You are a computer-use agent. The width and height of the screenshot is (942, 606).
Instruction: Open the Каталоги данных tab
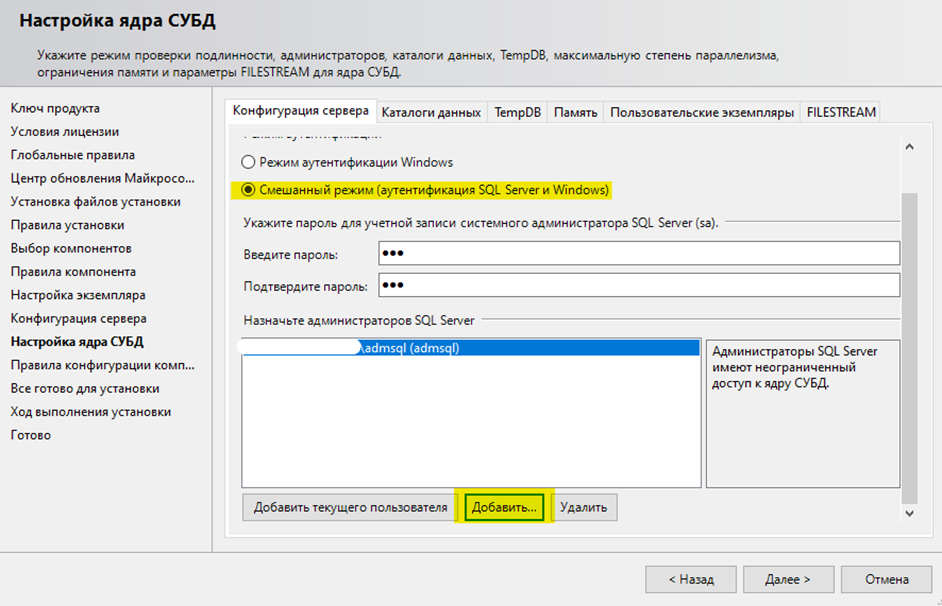[x=431, y=112]
